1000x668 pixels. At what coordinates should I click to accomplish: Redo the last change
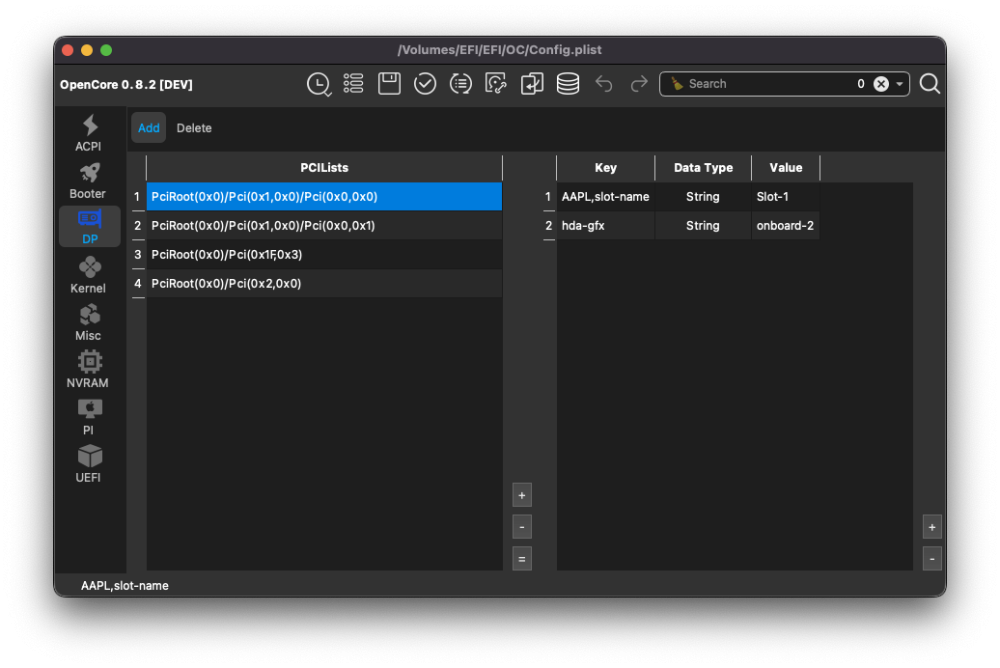click(638, 84)
